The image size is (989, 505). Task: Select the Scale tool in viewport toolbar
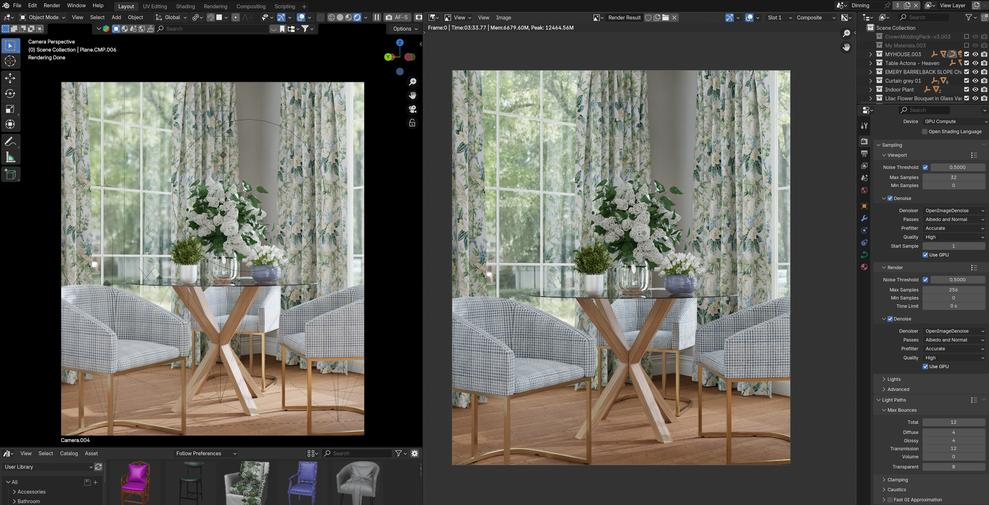point(10,108)
